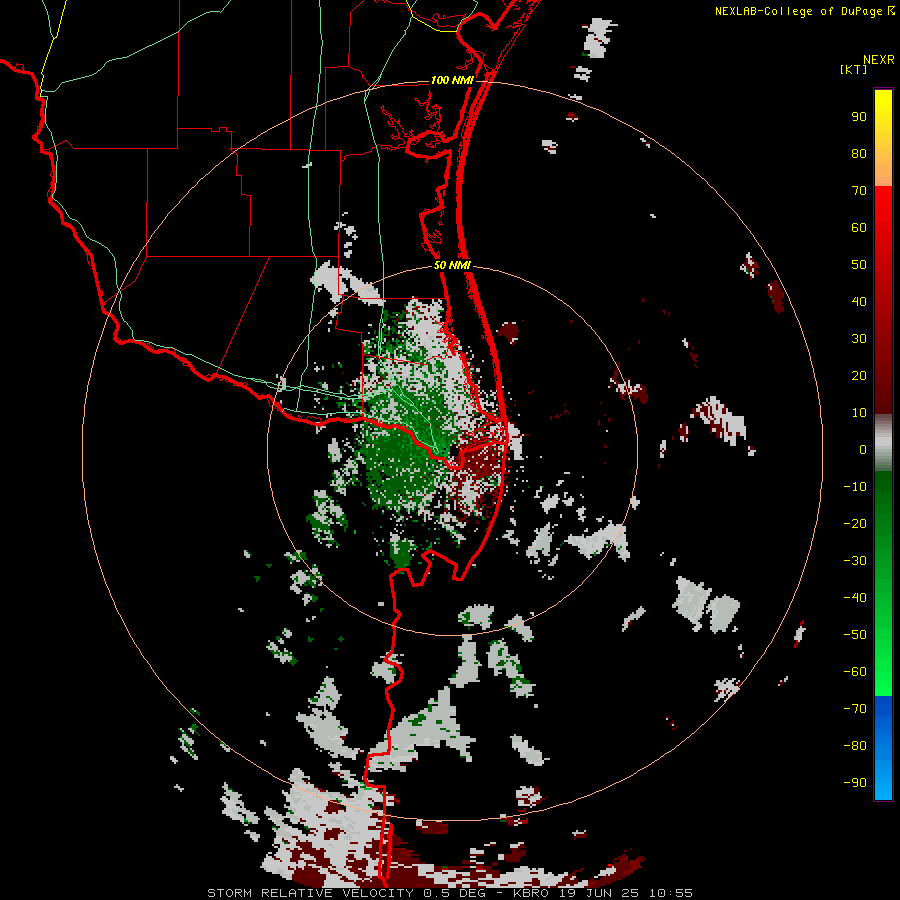Click the [KT] units label
This screenshot has height=900, width=900.
click(854, 69)
